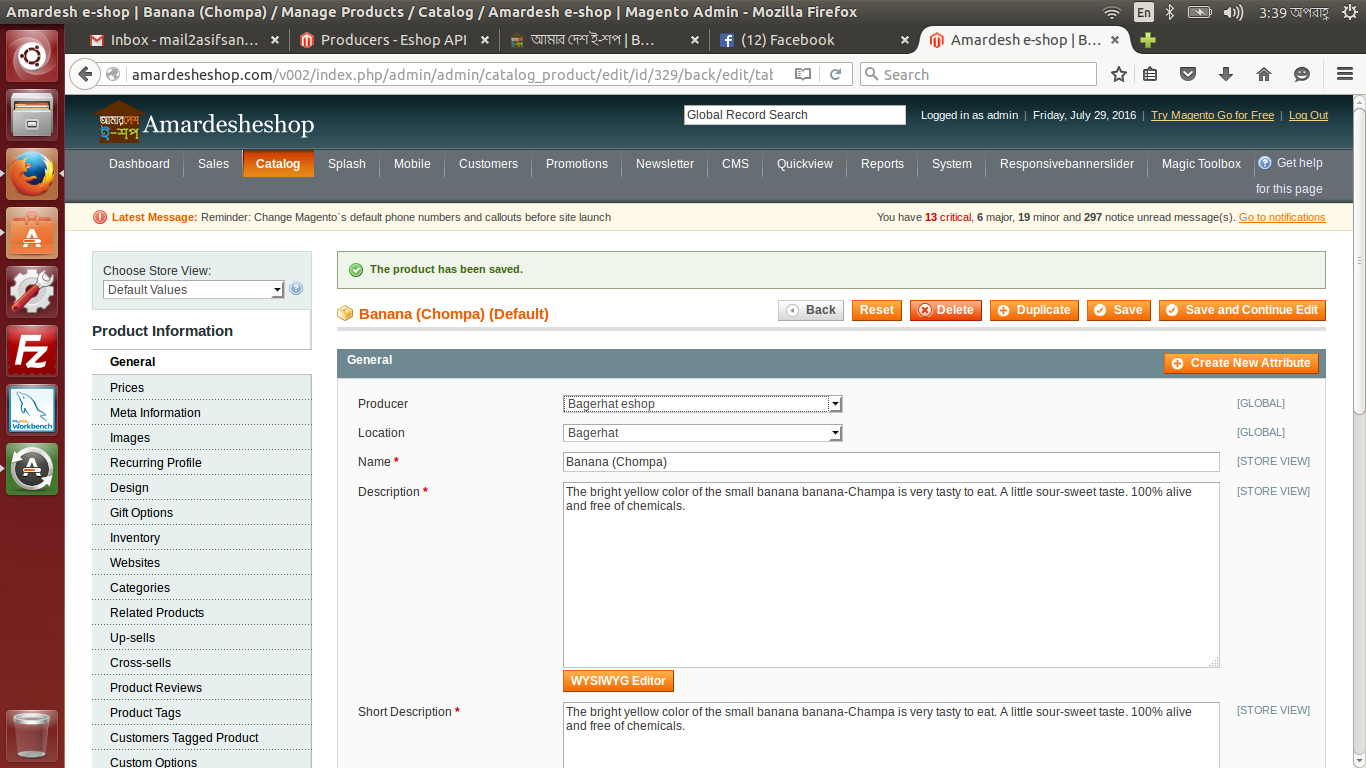Viewport: 1366px width, 768px height.
Task: Open the En keyboard layout indicator
Action: pos(1143,12)
